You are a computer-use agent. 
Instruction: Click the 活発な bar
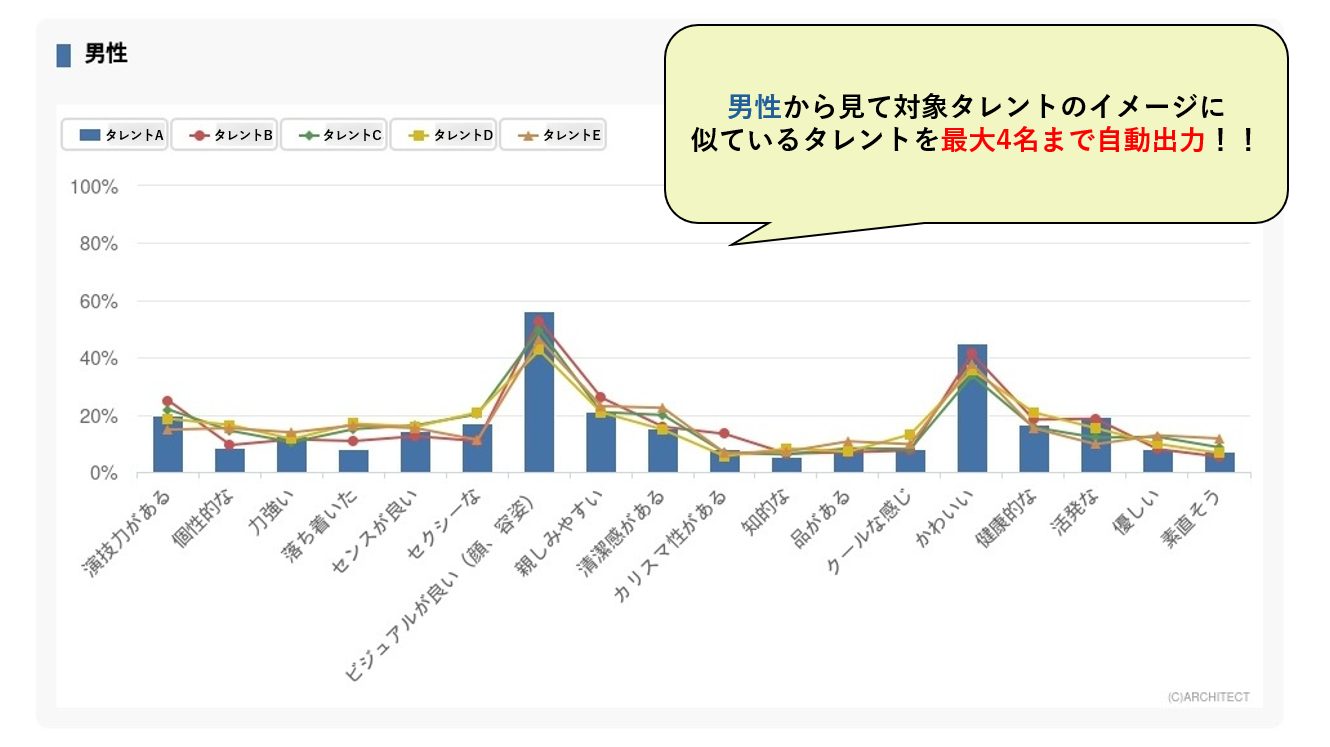click(1096, 446)
